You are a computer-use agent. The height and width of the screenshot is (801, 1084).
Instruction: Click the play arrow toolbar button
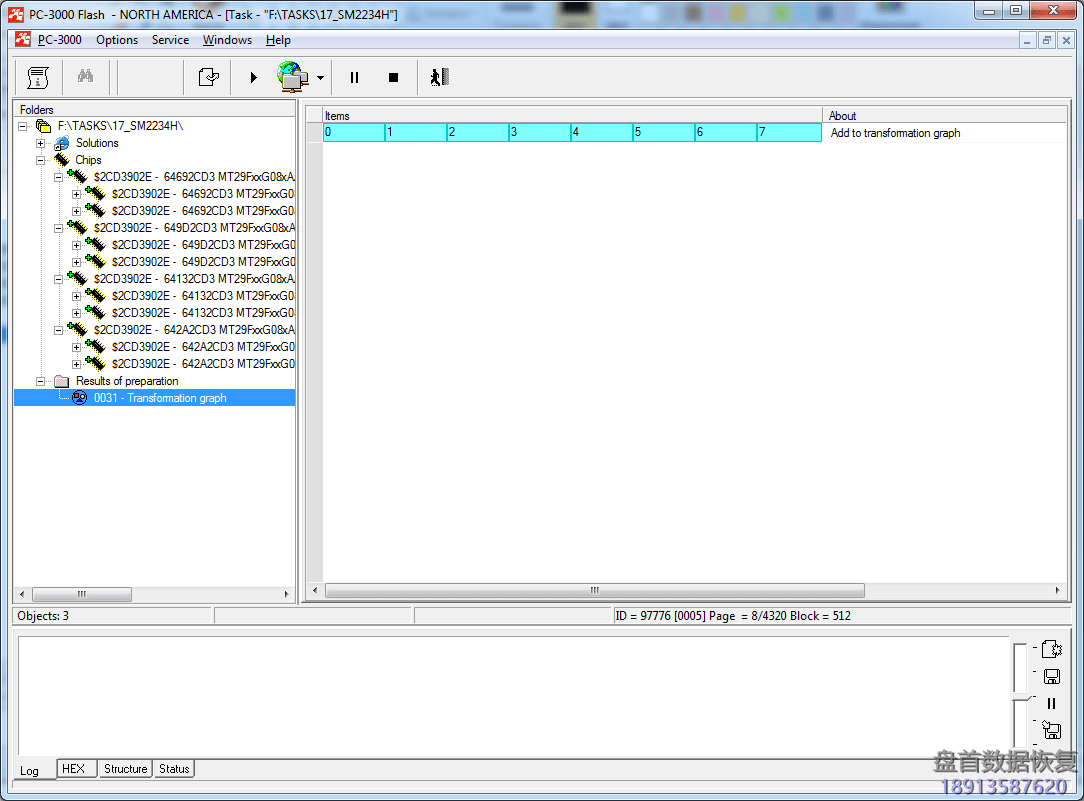coord(253,77)
